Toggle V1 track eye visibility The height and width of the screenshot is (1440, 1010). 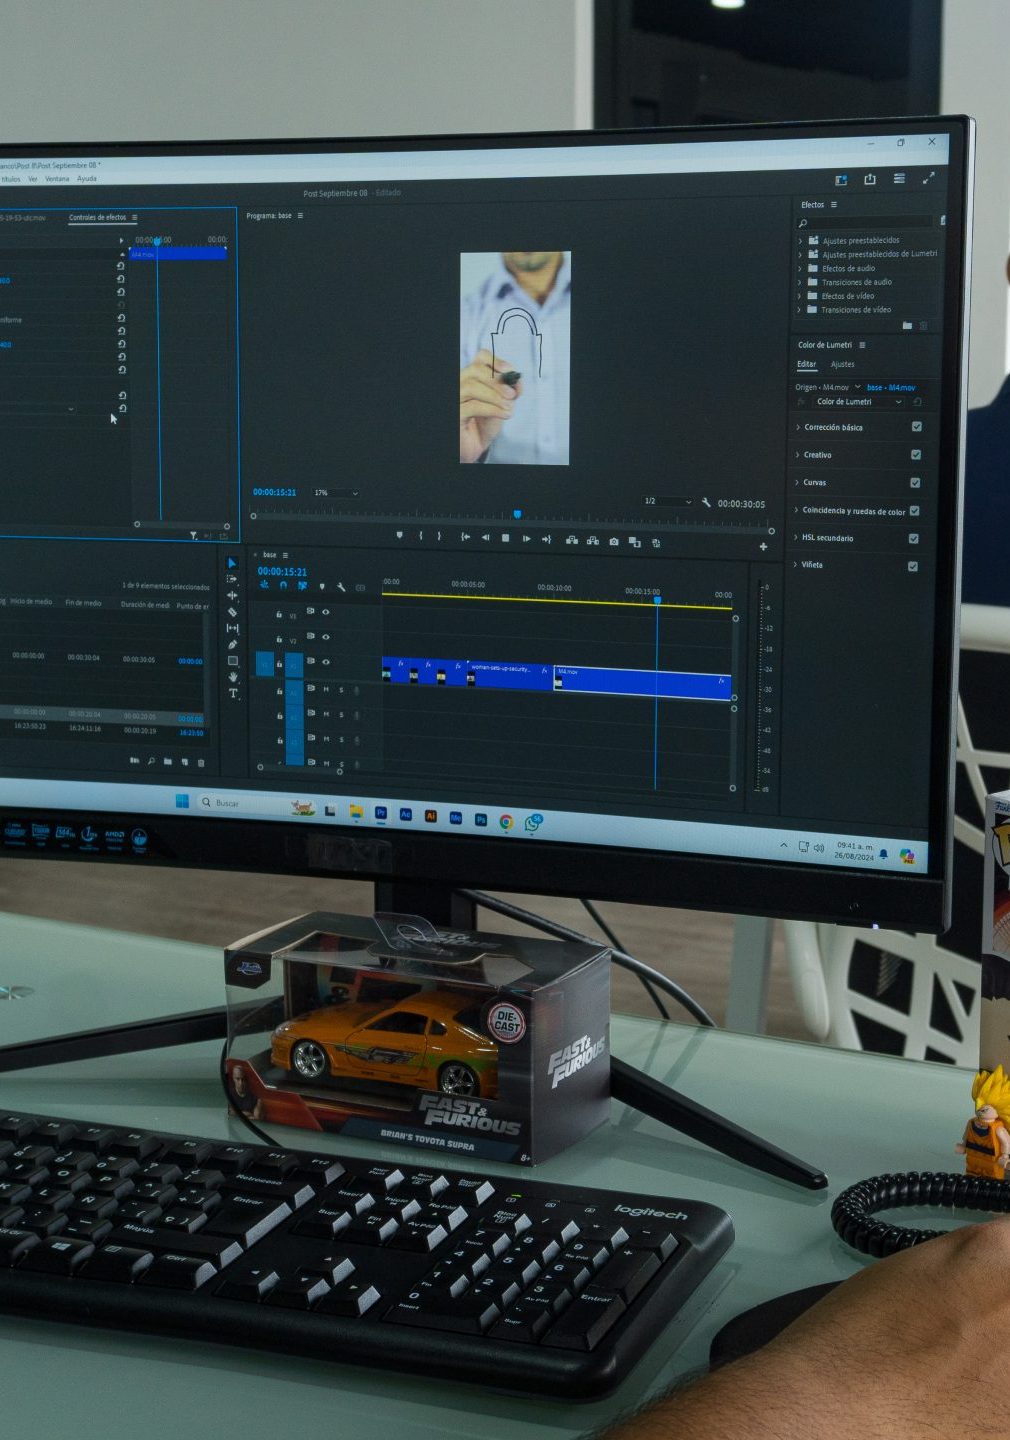(x=325, y=661)
